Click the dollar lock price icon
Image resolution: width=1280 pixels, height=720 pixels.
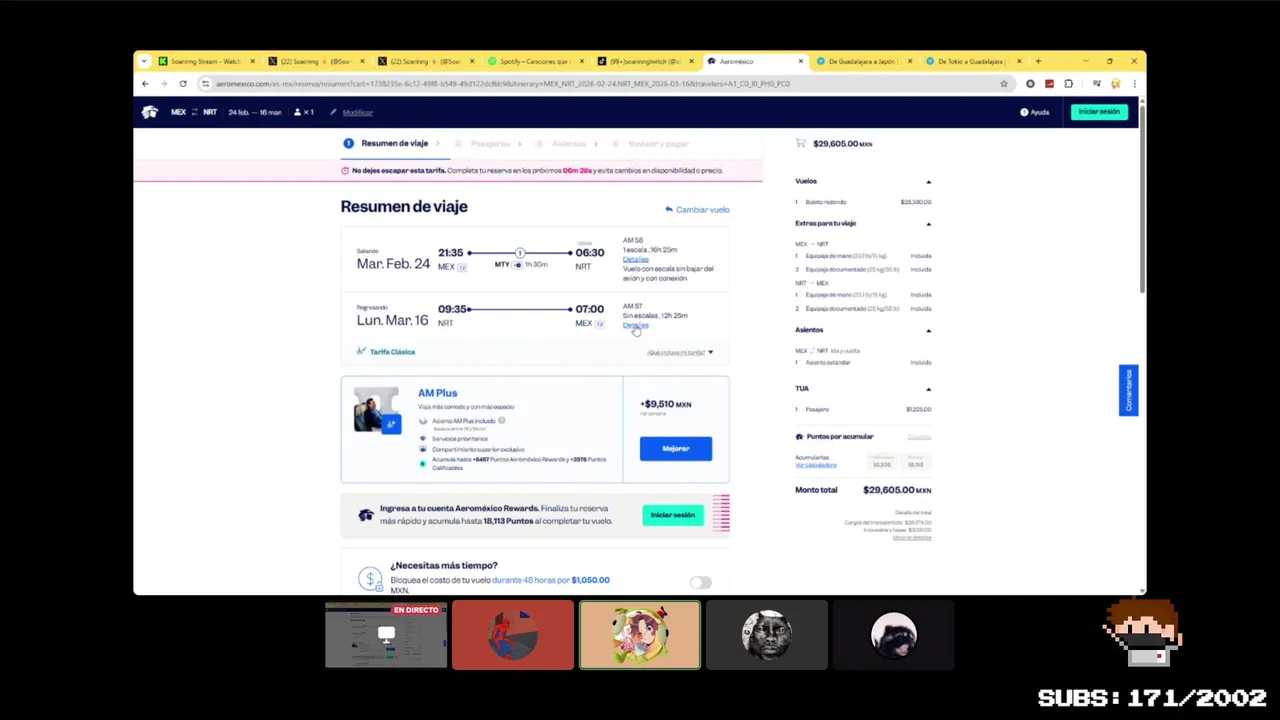tap(370, 579)
